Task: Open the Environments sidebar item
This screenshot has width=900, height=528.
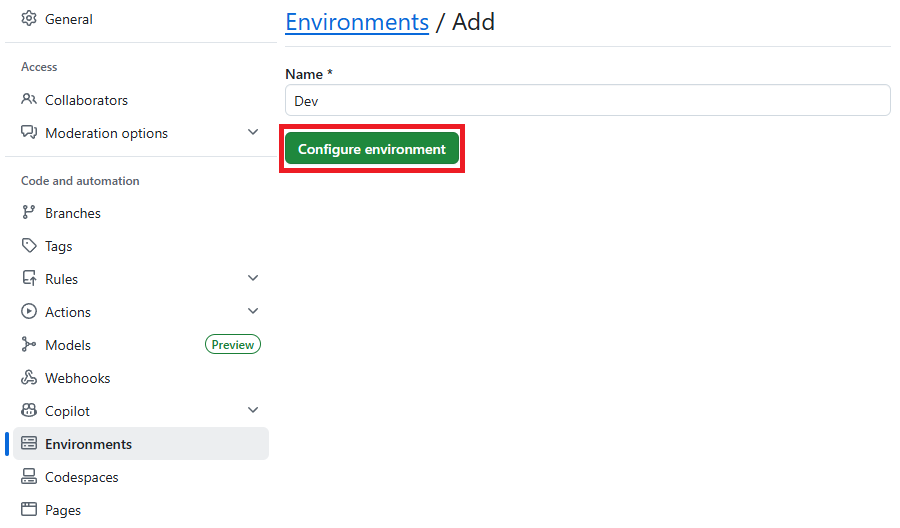Action: 141,444
